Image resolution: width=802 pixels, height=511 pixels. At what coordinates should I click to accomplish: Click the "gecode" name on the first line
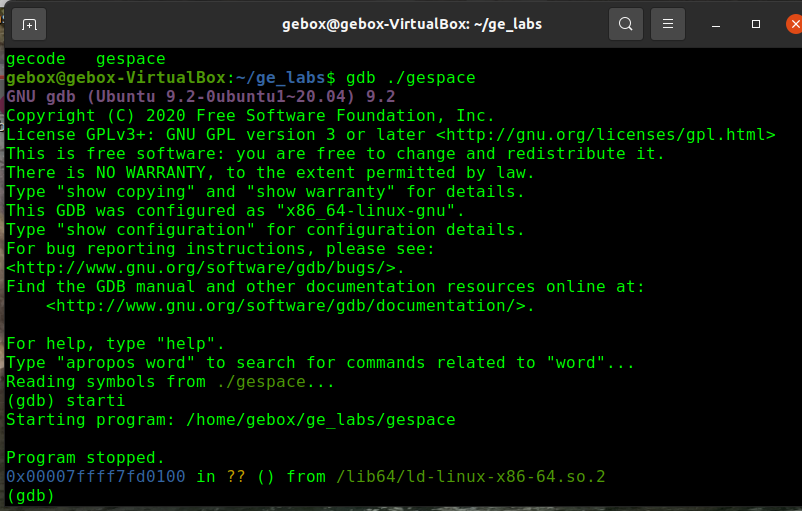(35, 59)
